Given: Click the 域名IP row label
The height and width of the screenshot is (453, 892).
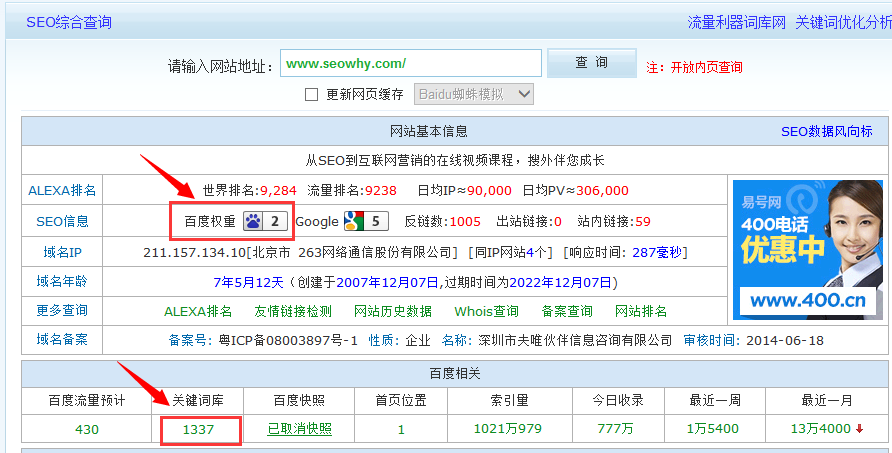Looking at the screenshot, I should [62, 252].
